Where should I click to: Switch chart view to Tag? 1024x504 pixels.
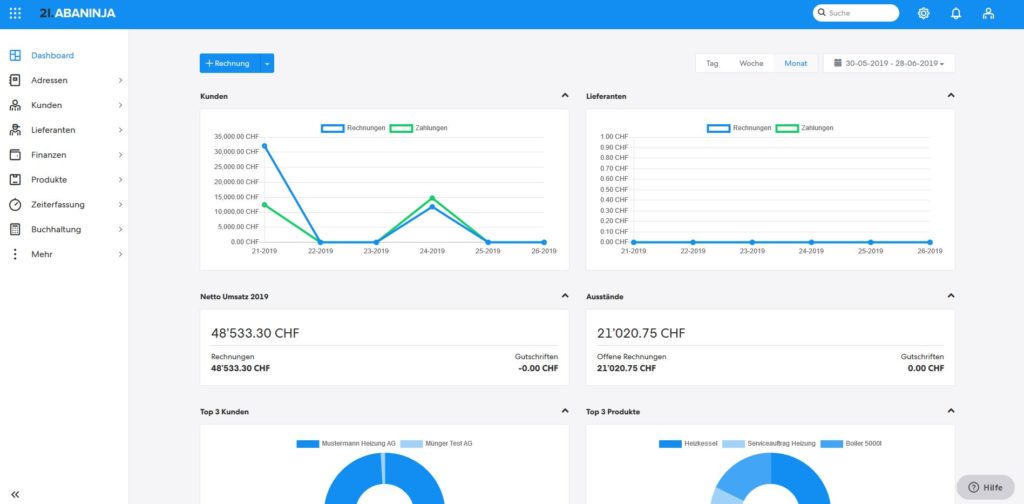click(712, 63)
